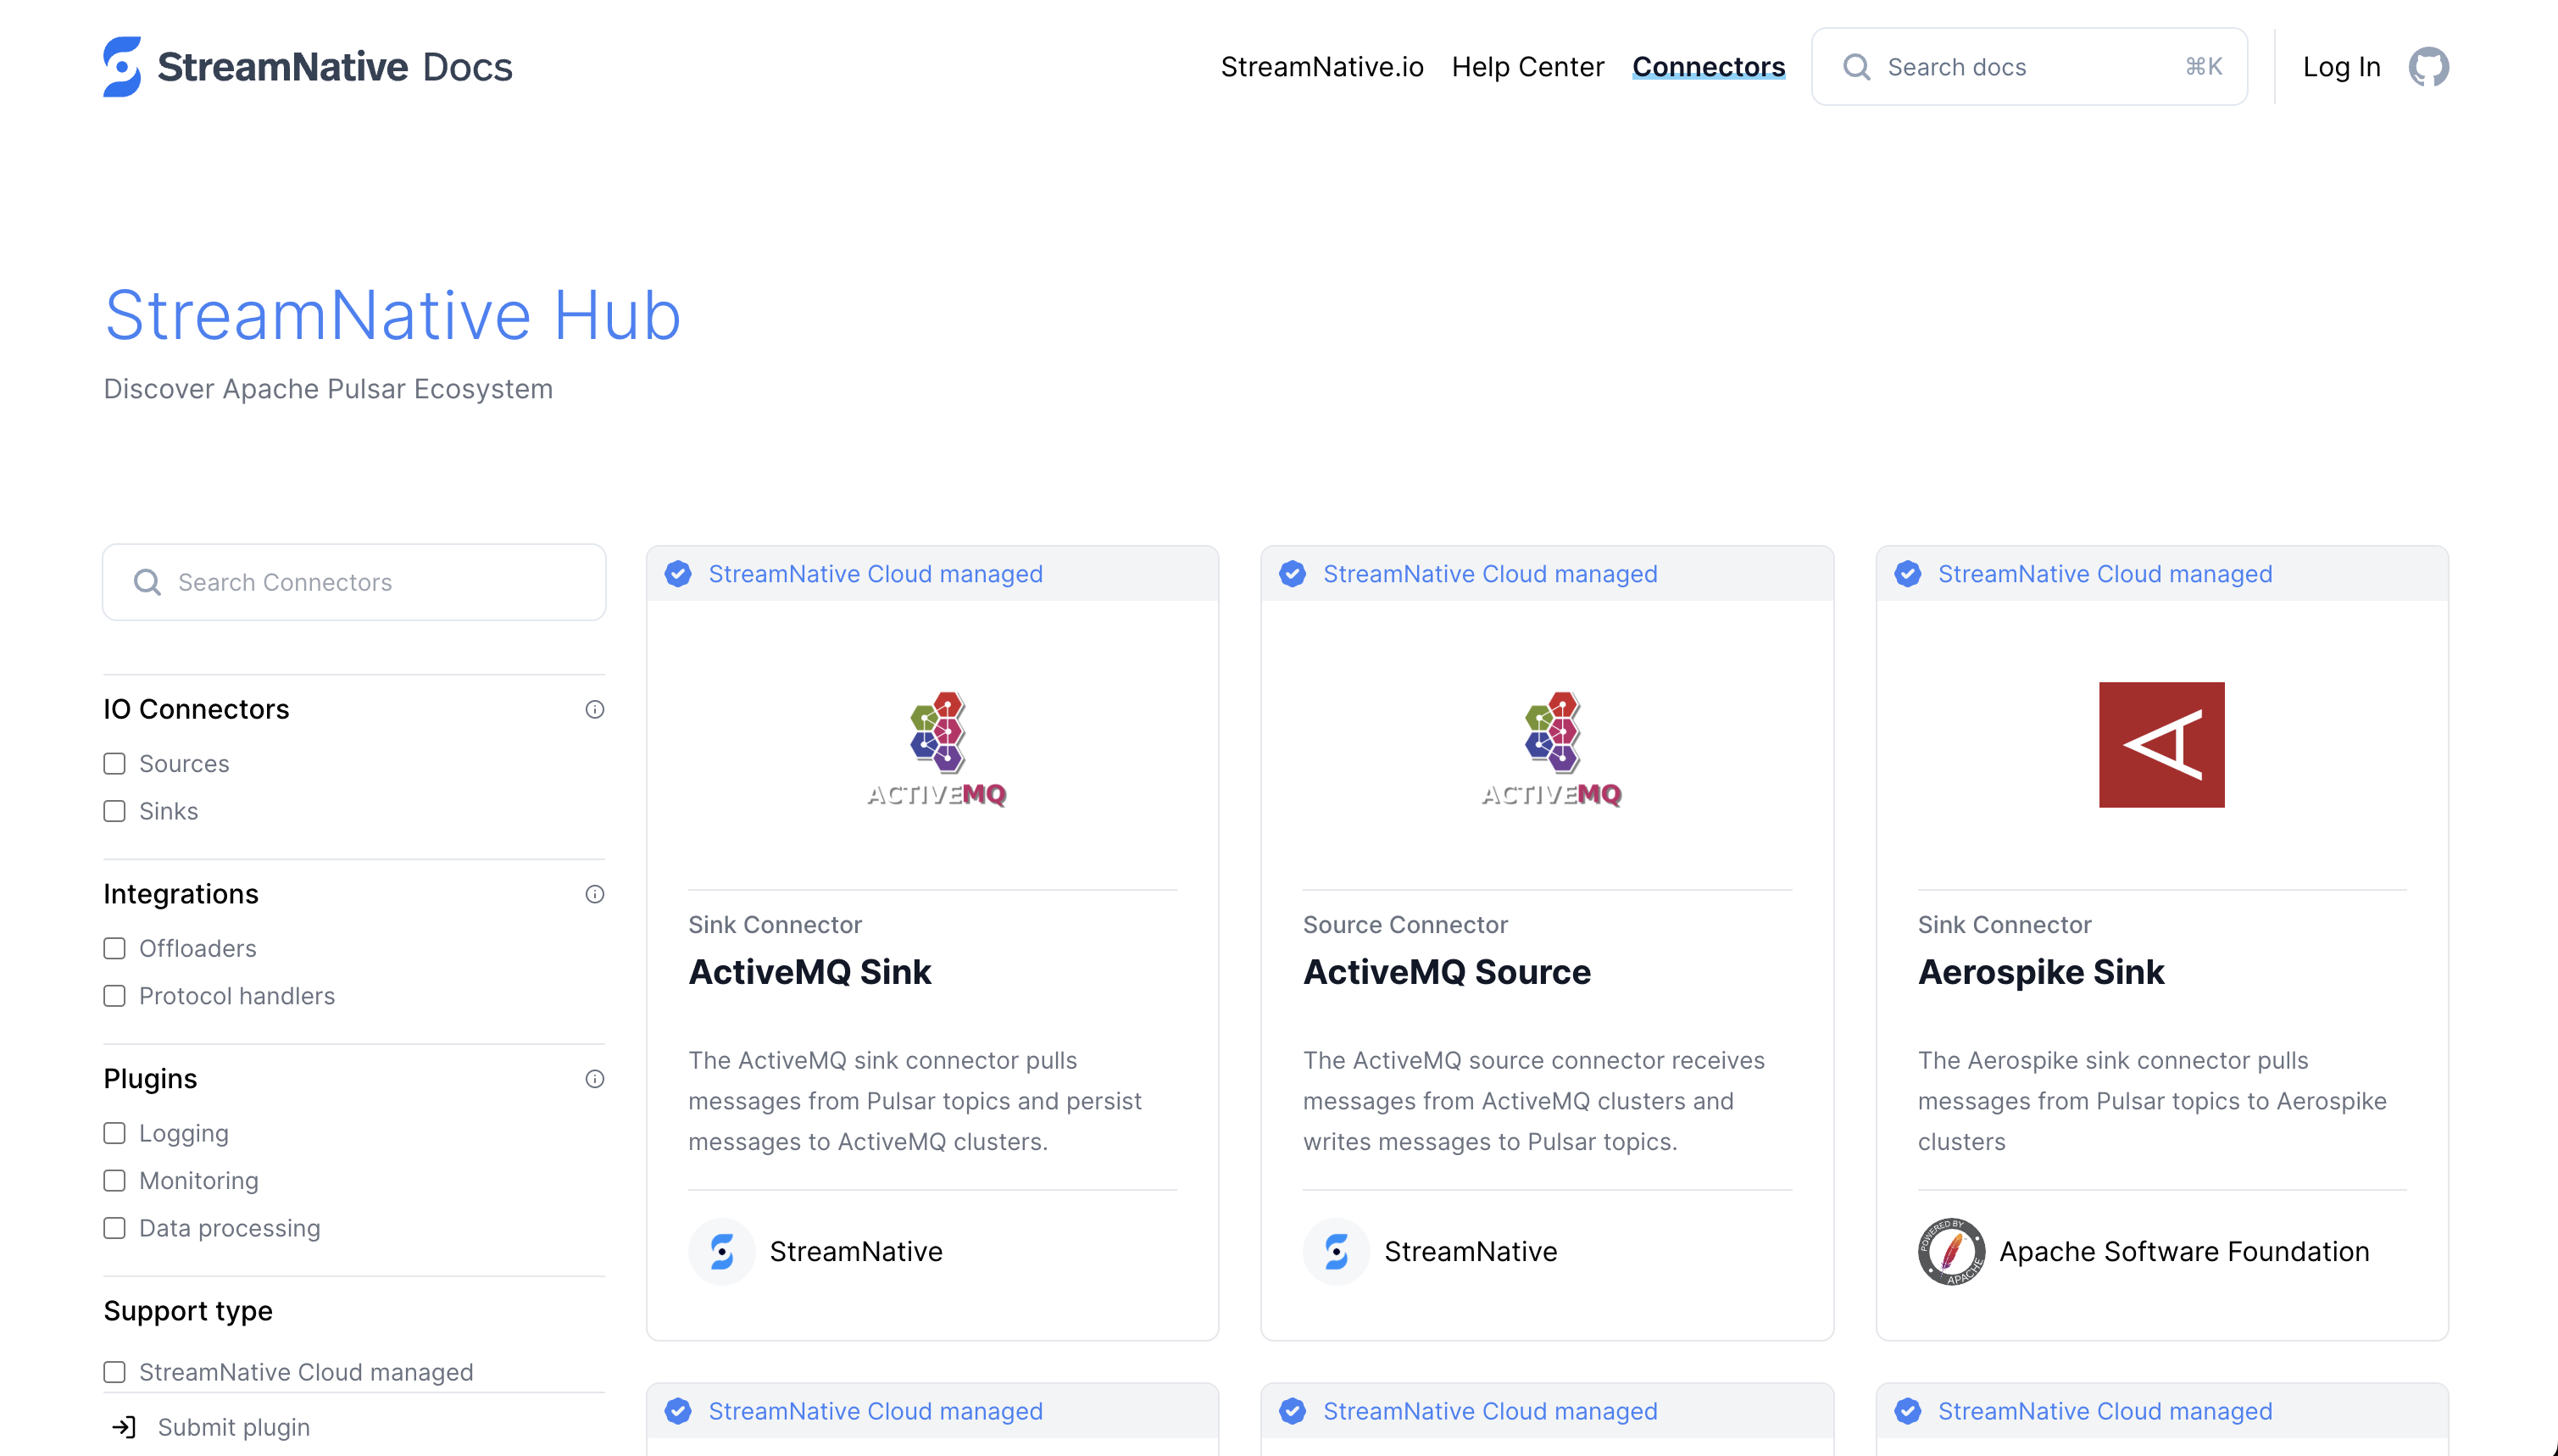Click the info icon next to Plugins
Viewport: 2558px width, 1456px height.
[x=595, y=1079]
